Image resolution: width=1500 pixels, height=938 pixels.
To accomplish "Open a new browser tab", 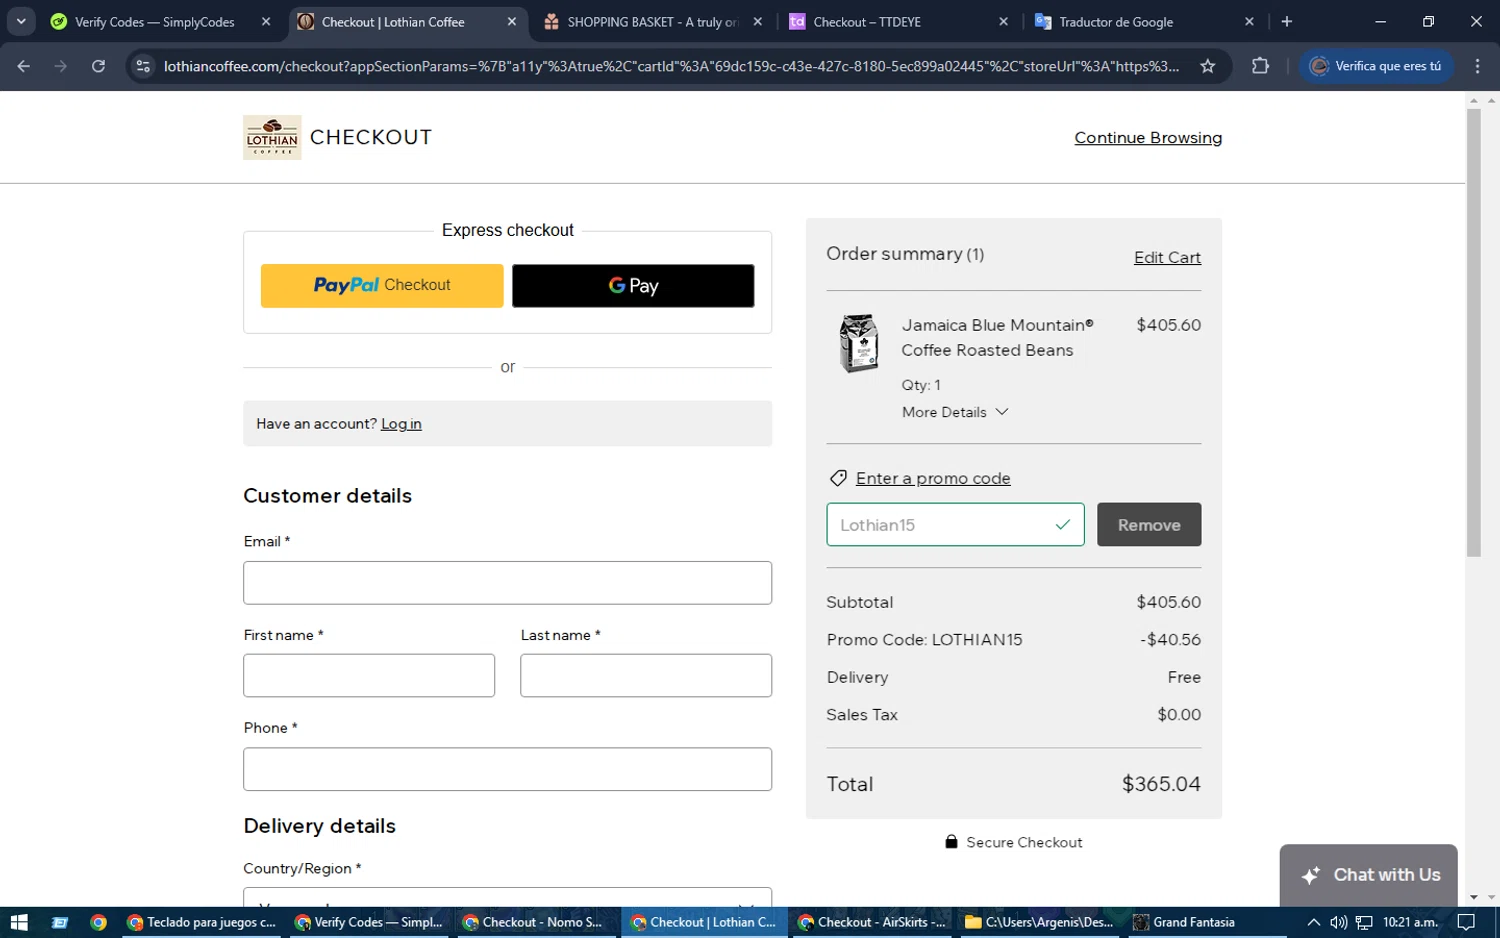I will (1287, 21).
